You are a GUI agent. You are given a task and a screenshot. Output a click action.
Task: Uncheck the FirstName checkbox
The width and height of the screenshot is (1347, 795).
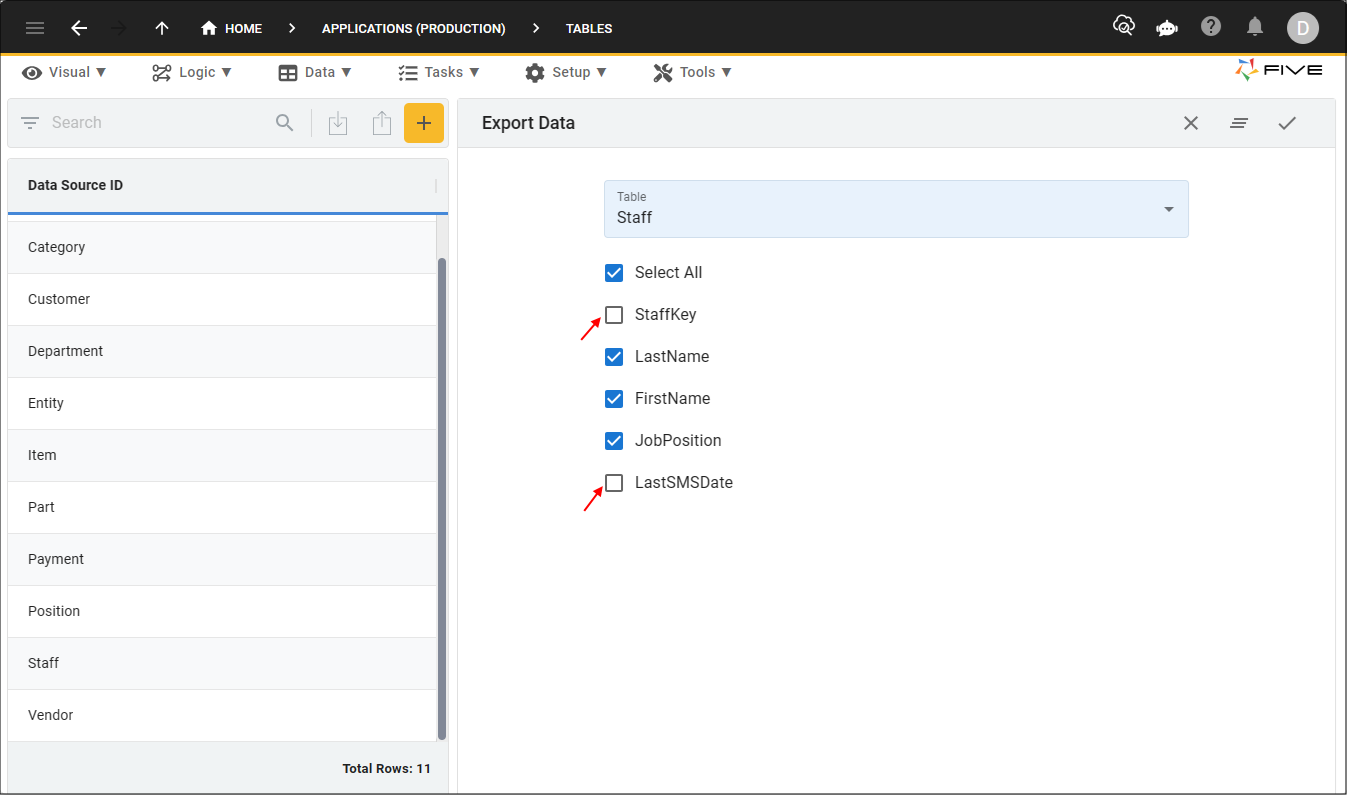click(614, 399)
